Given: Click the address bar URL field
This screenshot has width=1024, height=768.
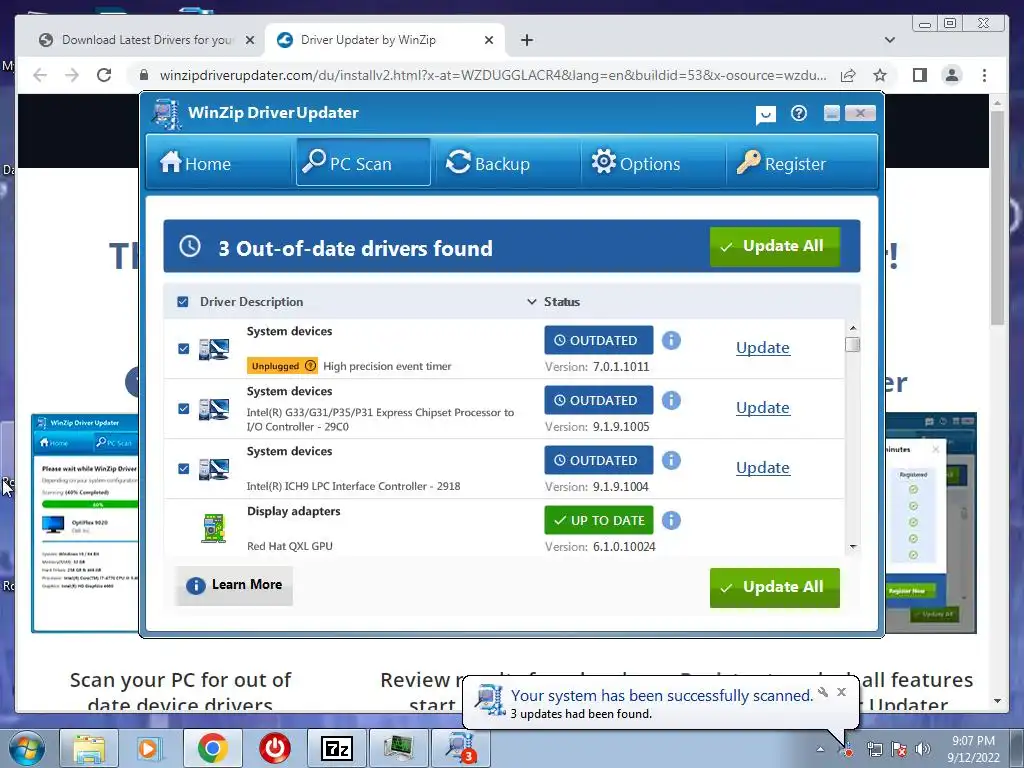Looking at the screenshot, I should [493, 75].
